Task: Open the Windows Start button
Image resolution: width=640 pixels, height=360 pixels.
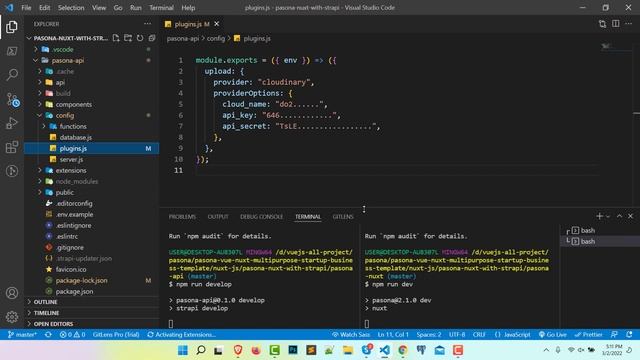Action: (x=183, y=350)
